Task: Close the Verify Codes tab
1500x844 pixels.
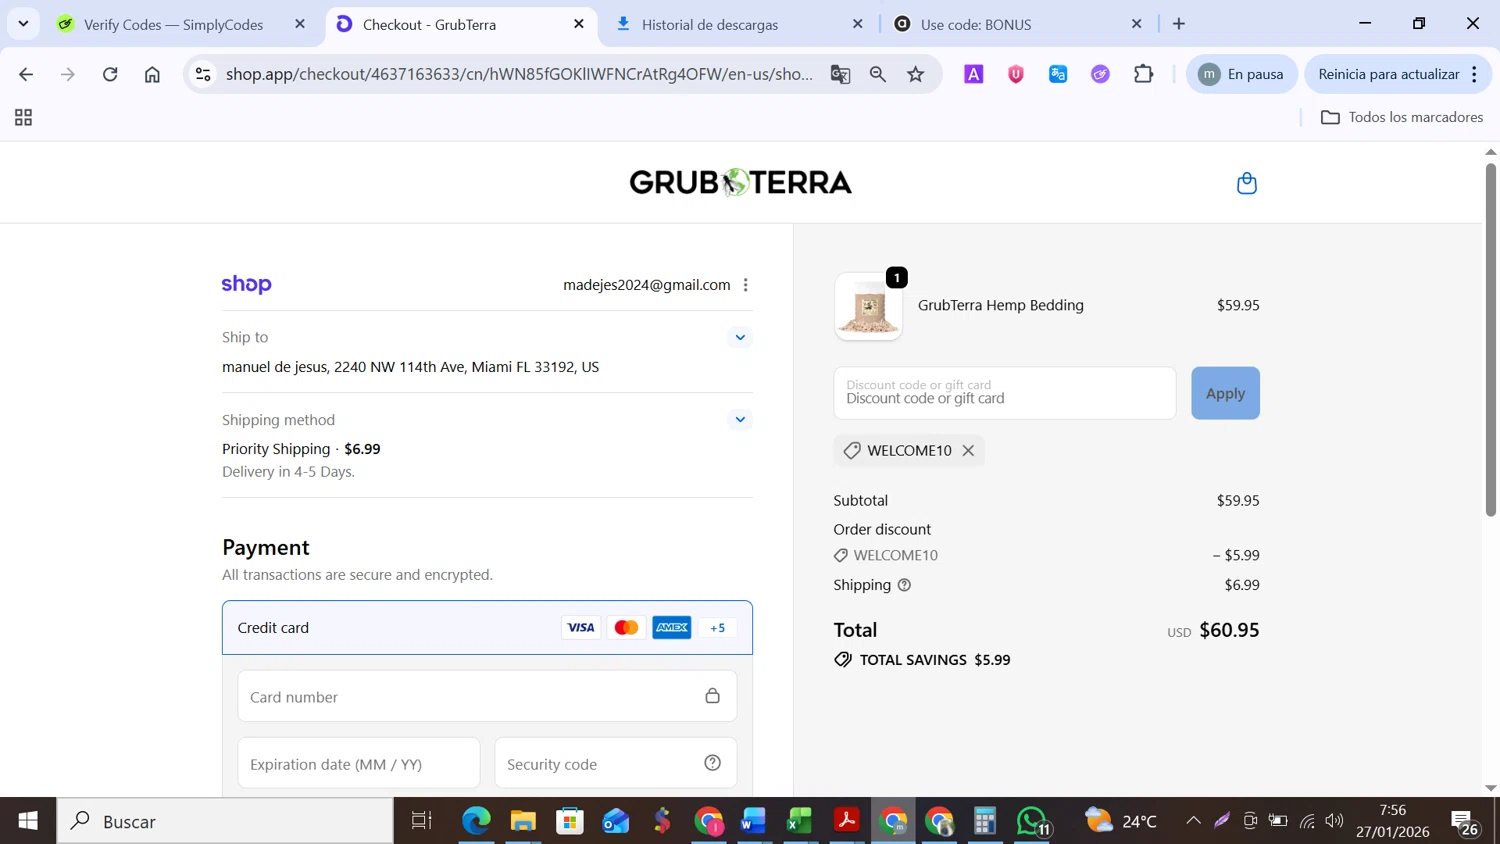Action: tap(299, 24)
